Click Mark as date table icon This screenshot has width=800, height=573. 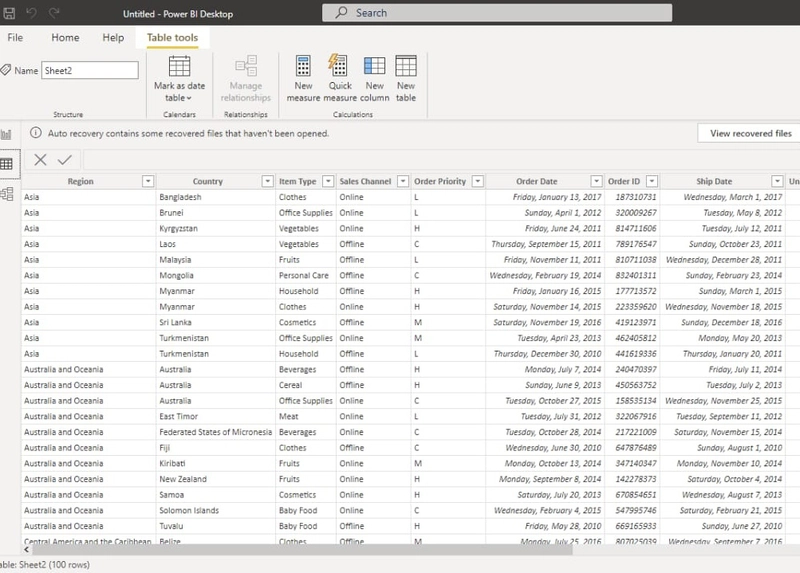(x=180, y=66)
